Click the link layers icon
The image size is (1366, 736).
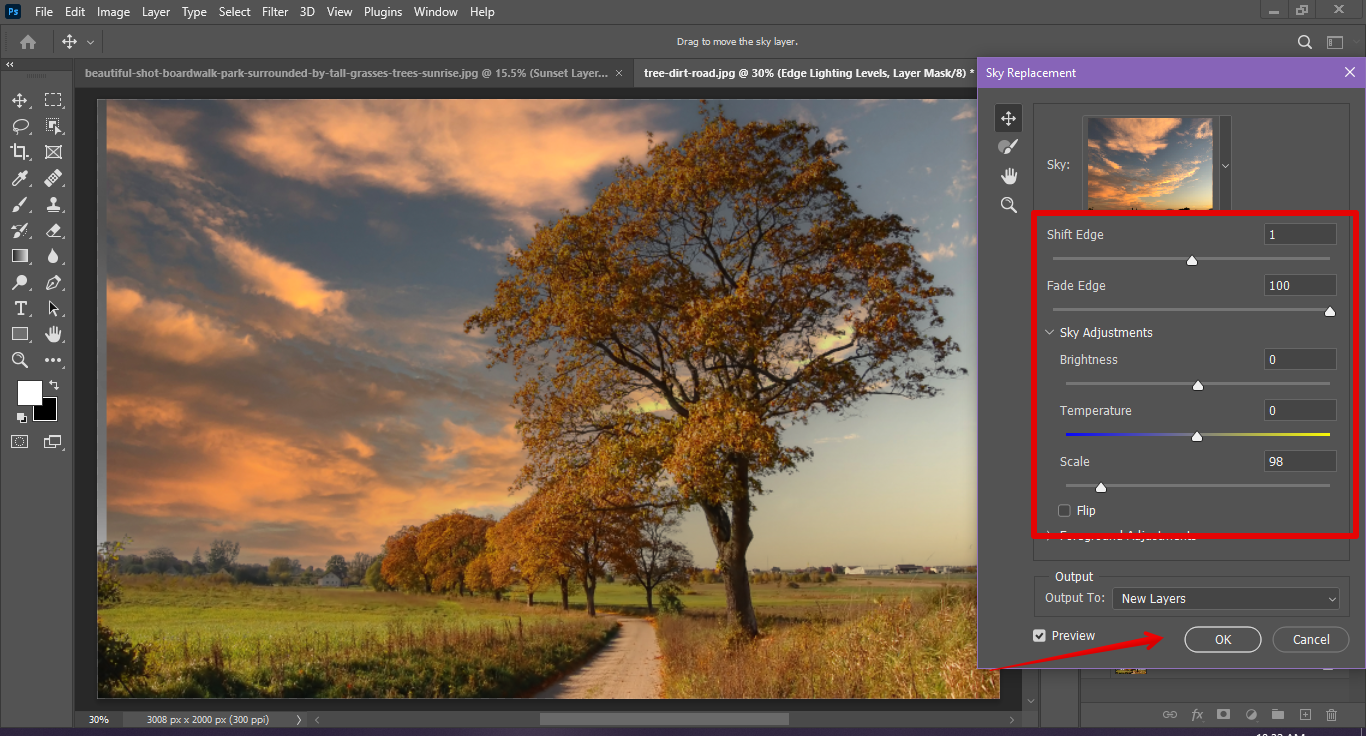tap(1170, 715)
